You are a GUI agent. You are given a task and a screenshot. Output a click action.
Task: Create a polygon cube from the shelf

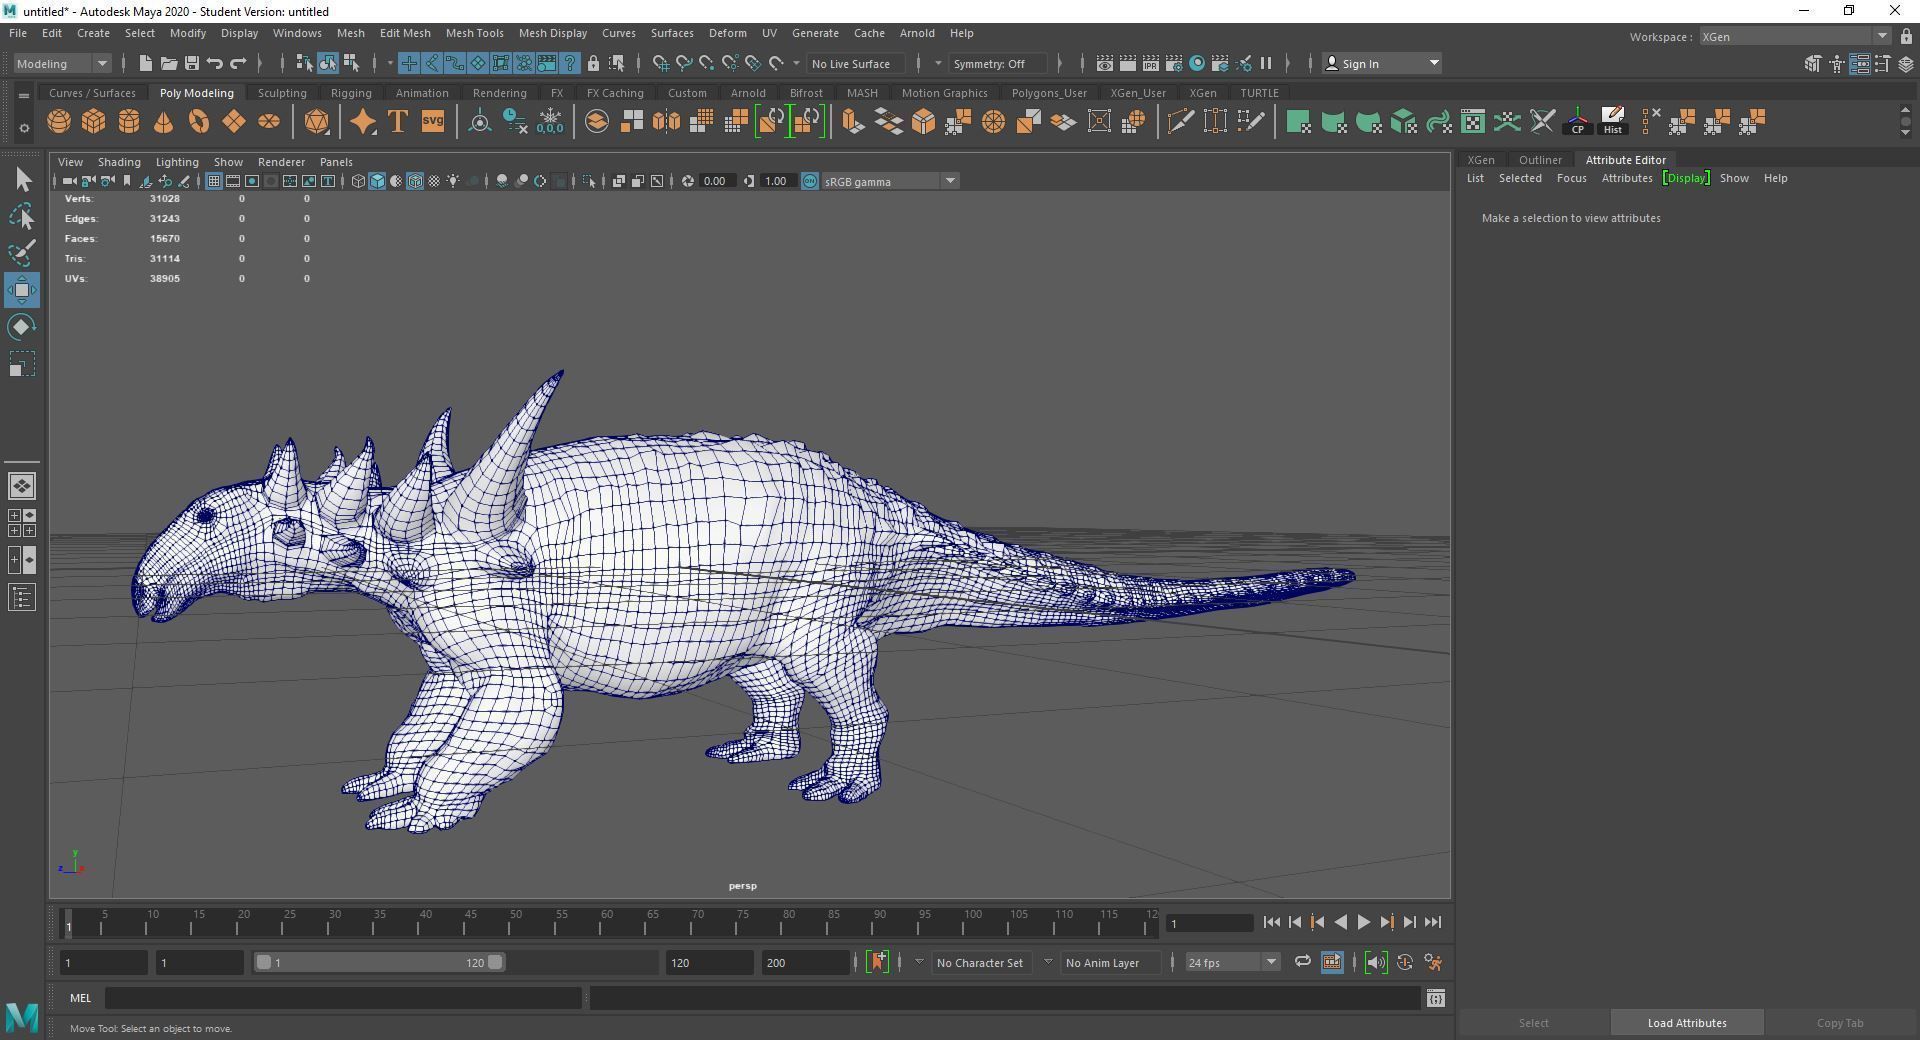tap(94, 122)
